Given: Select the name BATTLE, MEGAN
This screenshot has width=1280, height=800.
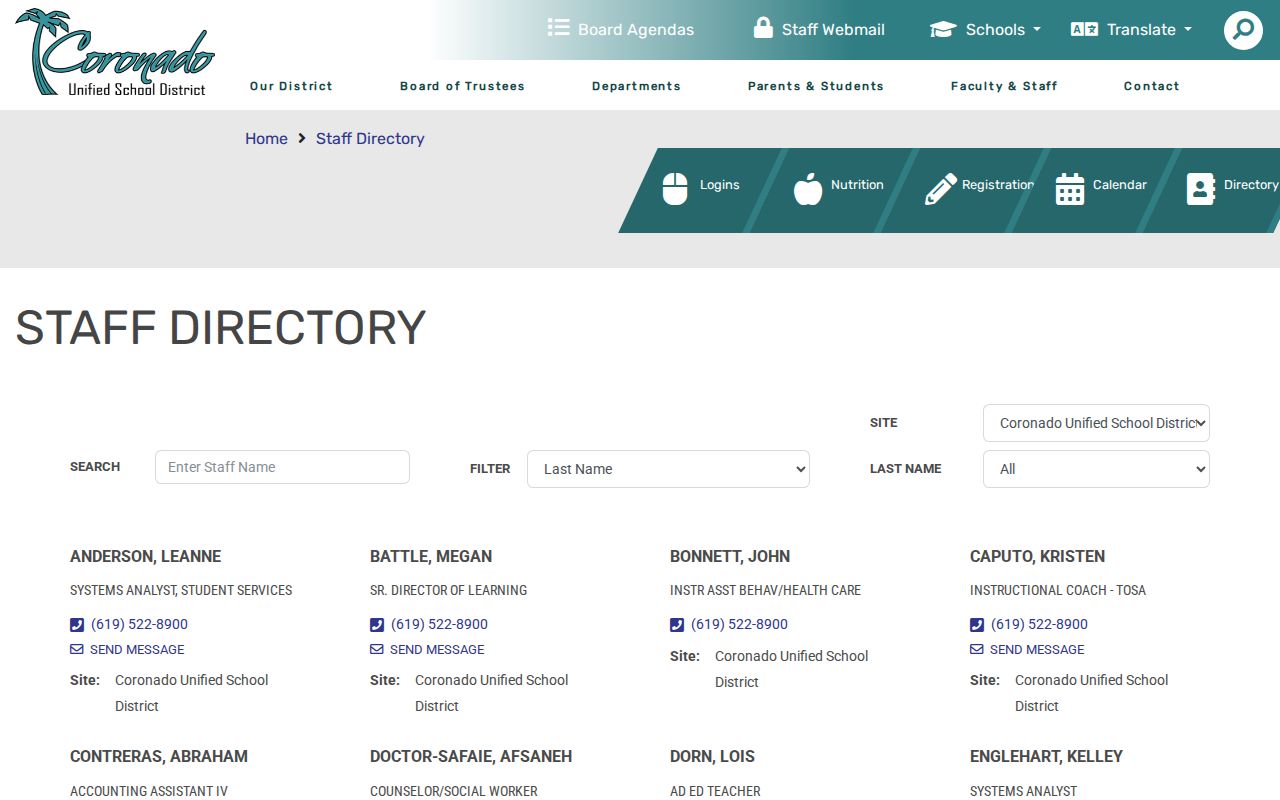Looking at the screenshot, I should [431, 556].
